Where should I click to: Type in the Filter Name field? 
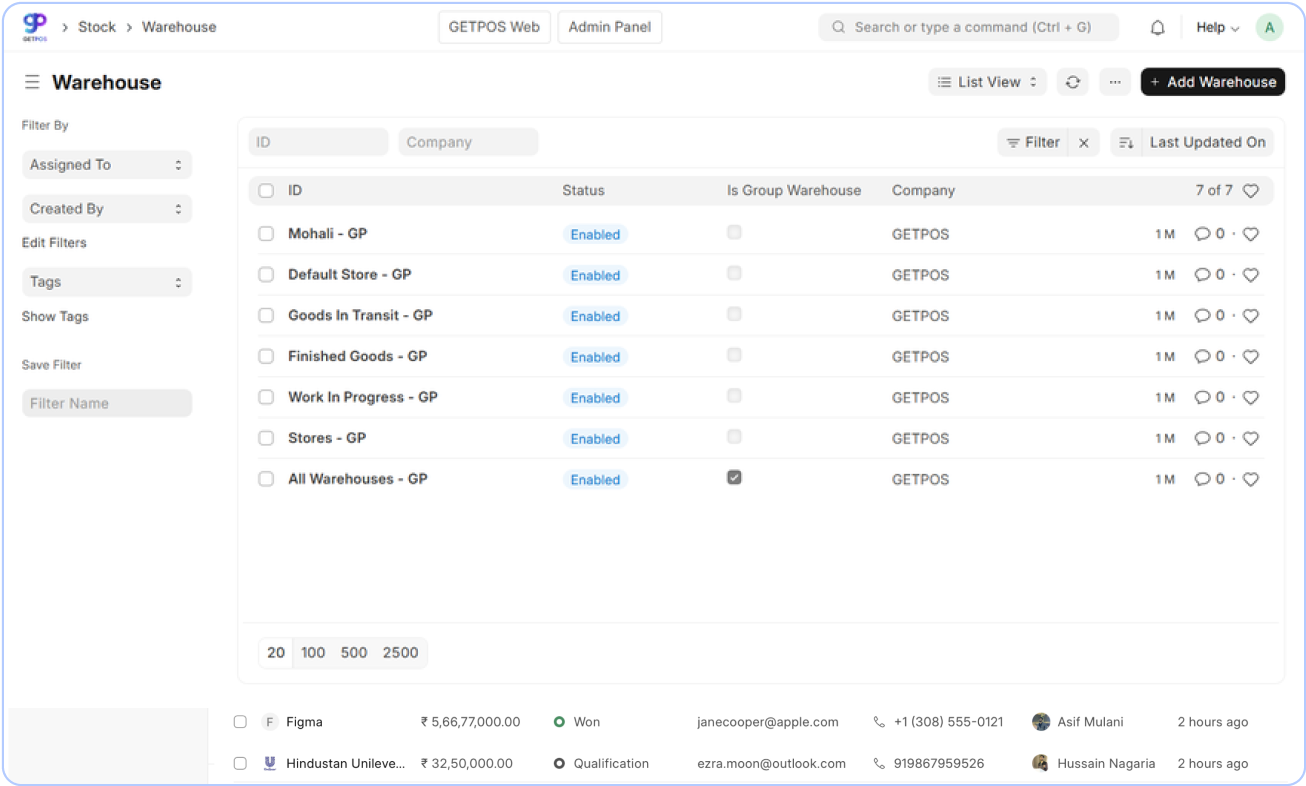coord(106,403)
